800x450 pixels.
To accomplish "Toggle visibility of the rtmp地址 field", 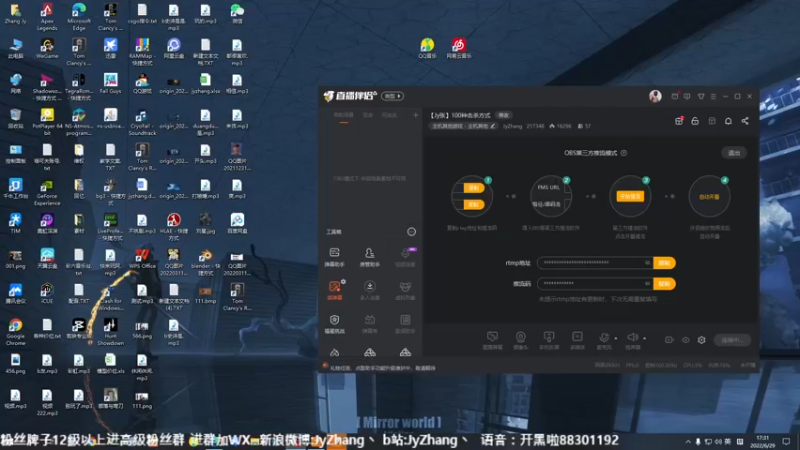I will tap(647, 263).
